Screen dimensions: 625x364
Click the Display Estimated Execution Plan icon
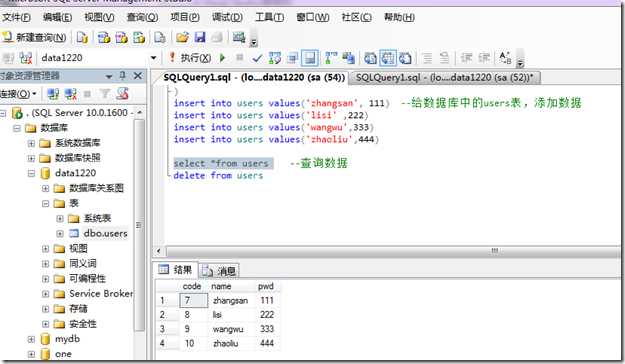point(275,58)
